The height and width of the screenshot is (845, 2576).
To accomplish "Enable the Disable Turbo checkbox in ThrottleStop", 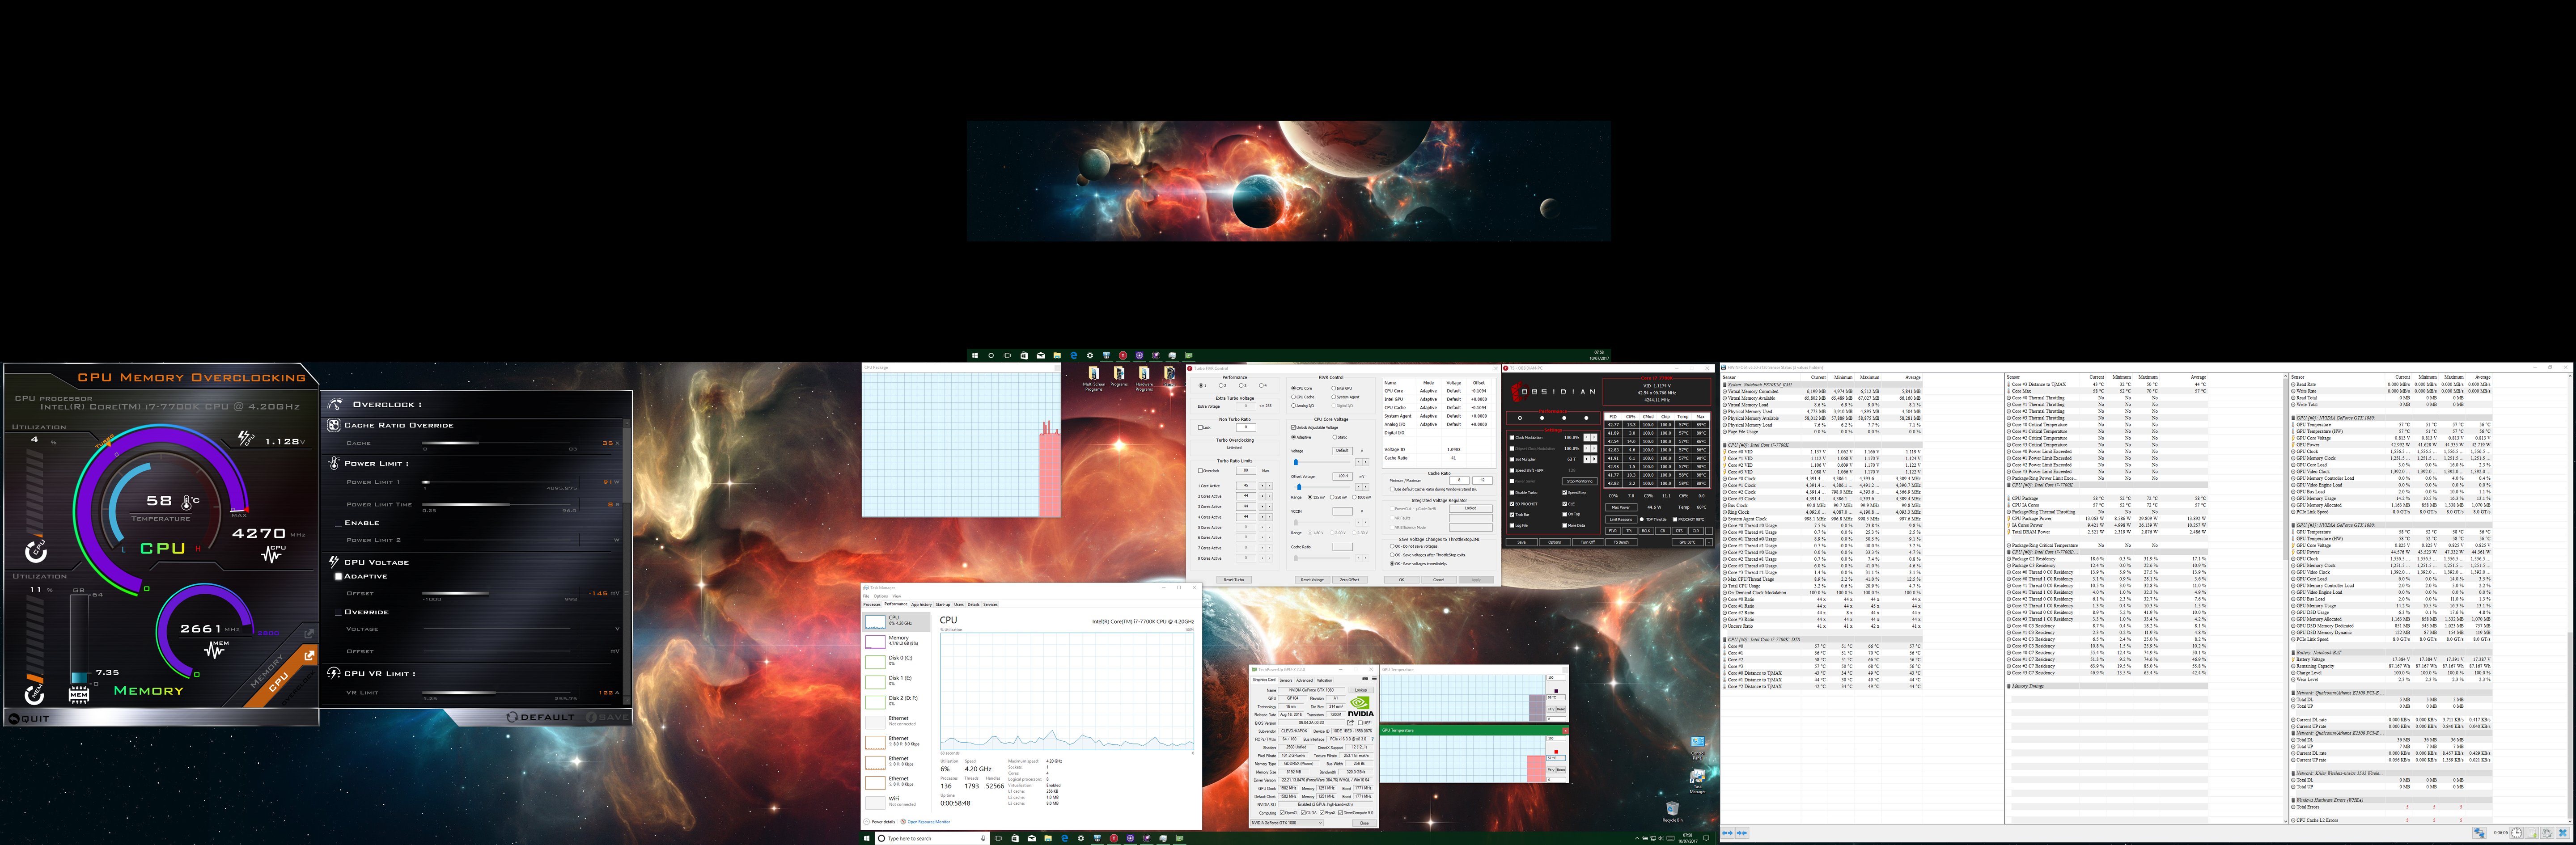I will (x=1512, y=493).
